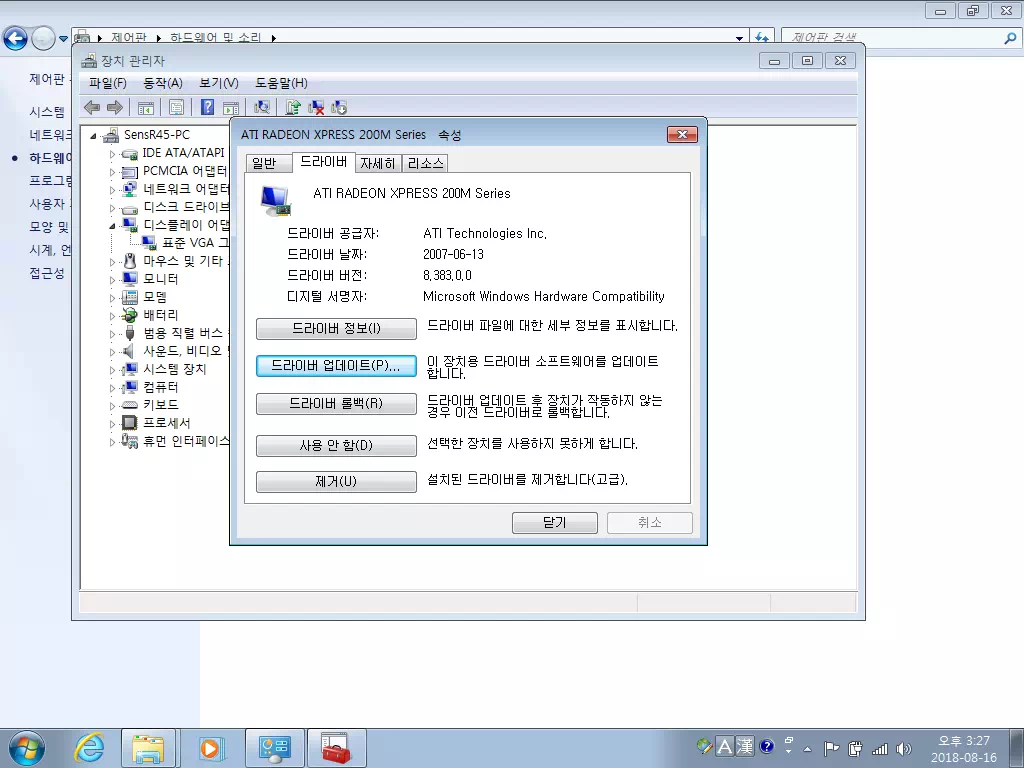
Task: Click the red toolbox taskbar button
Action: [337, 748]
